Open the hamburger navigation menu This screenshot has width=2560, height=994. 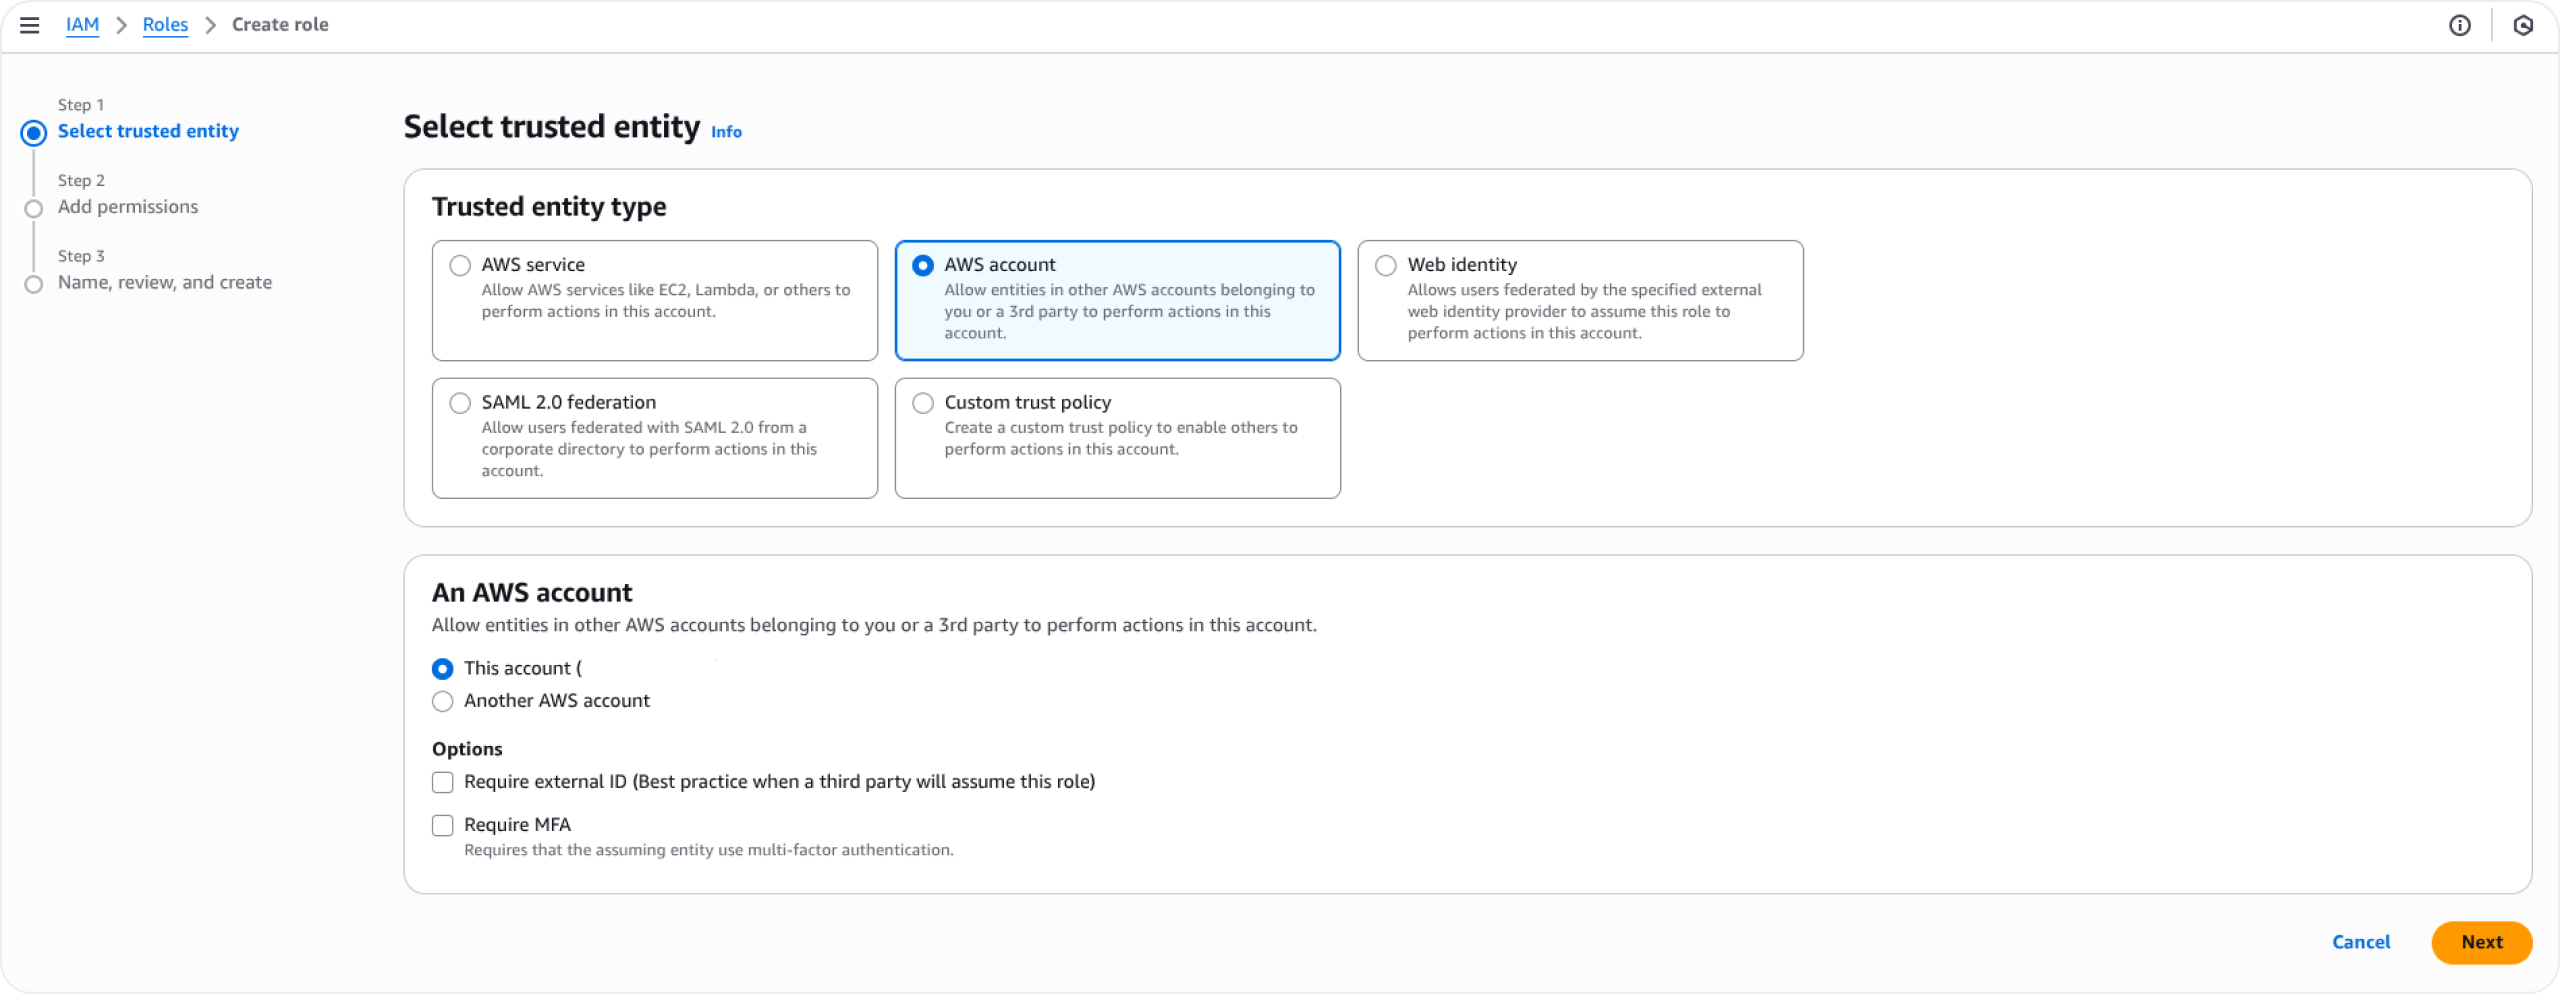[x=30, y=25]
